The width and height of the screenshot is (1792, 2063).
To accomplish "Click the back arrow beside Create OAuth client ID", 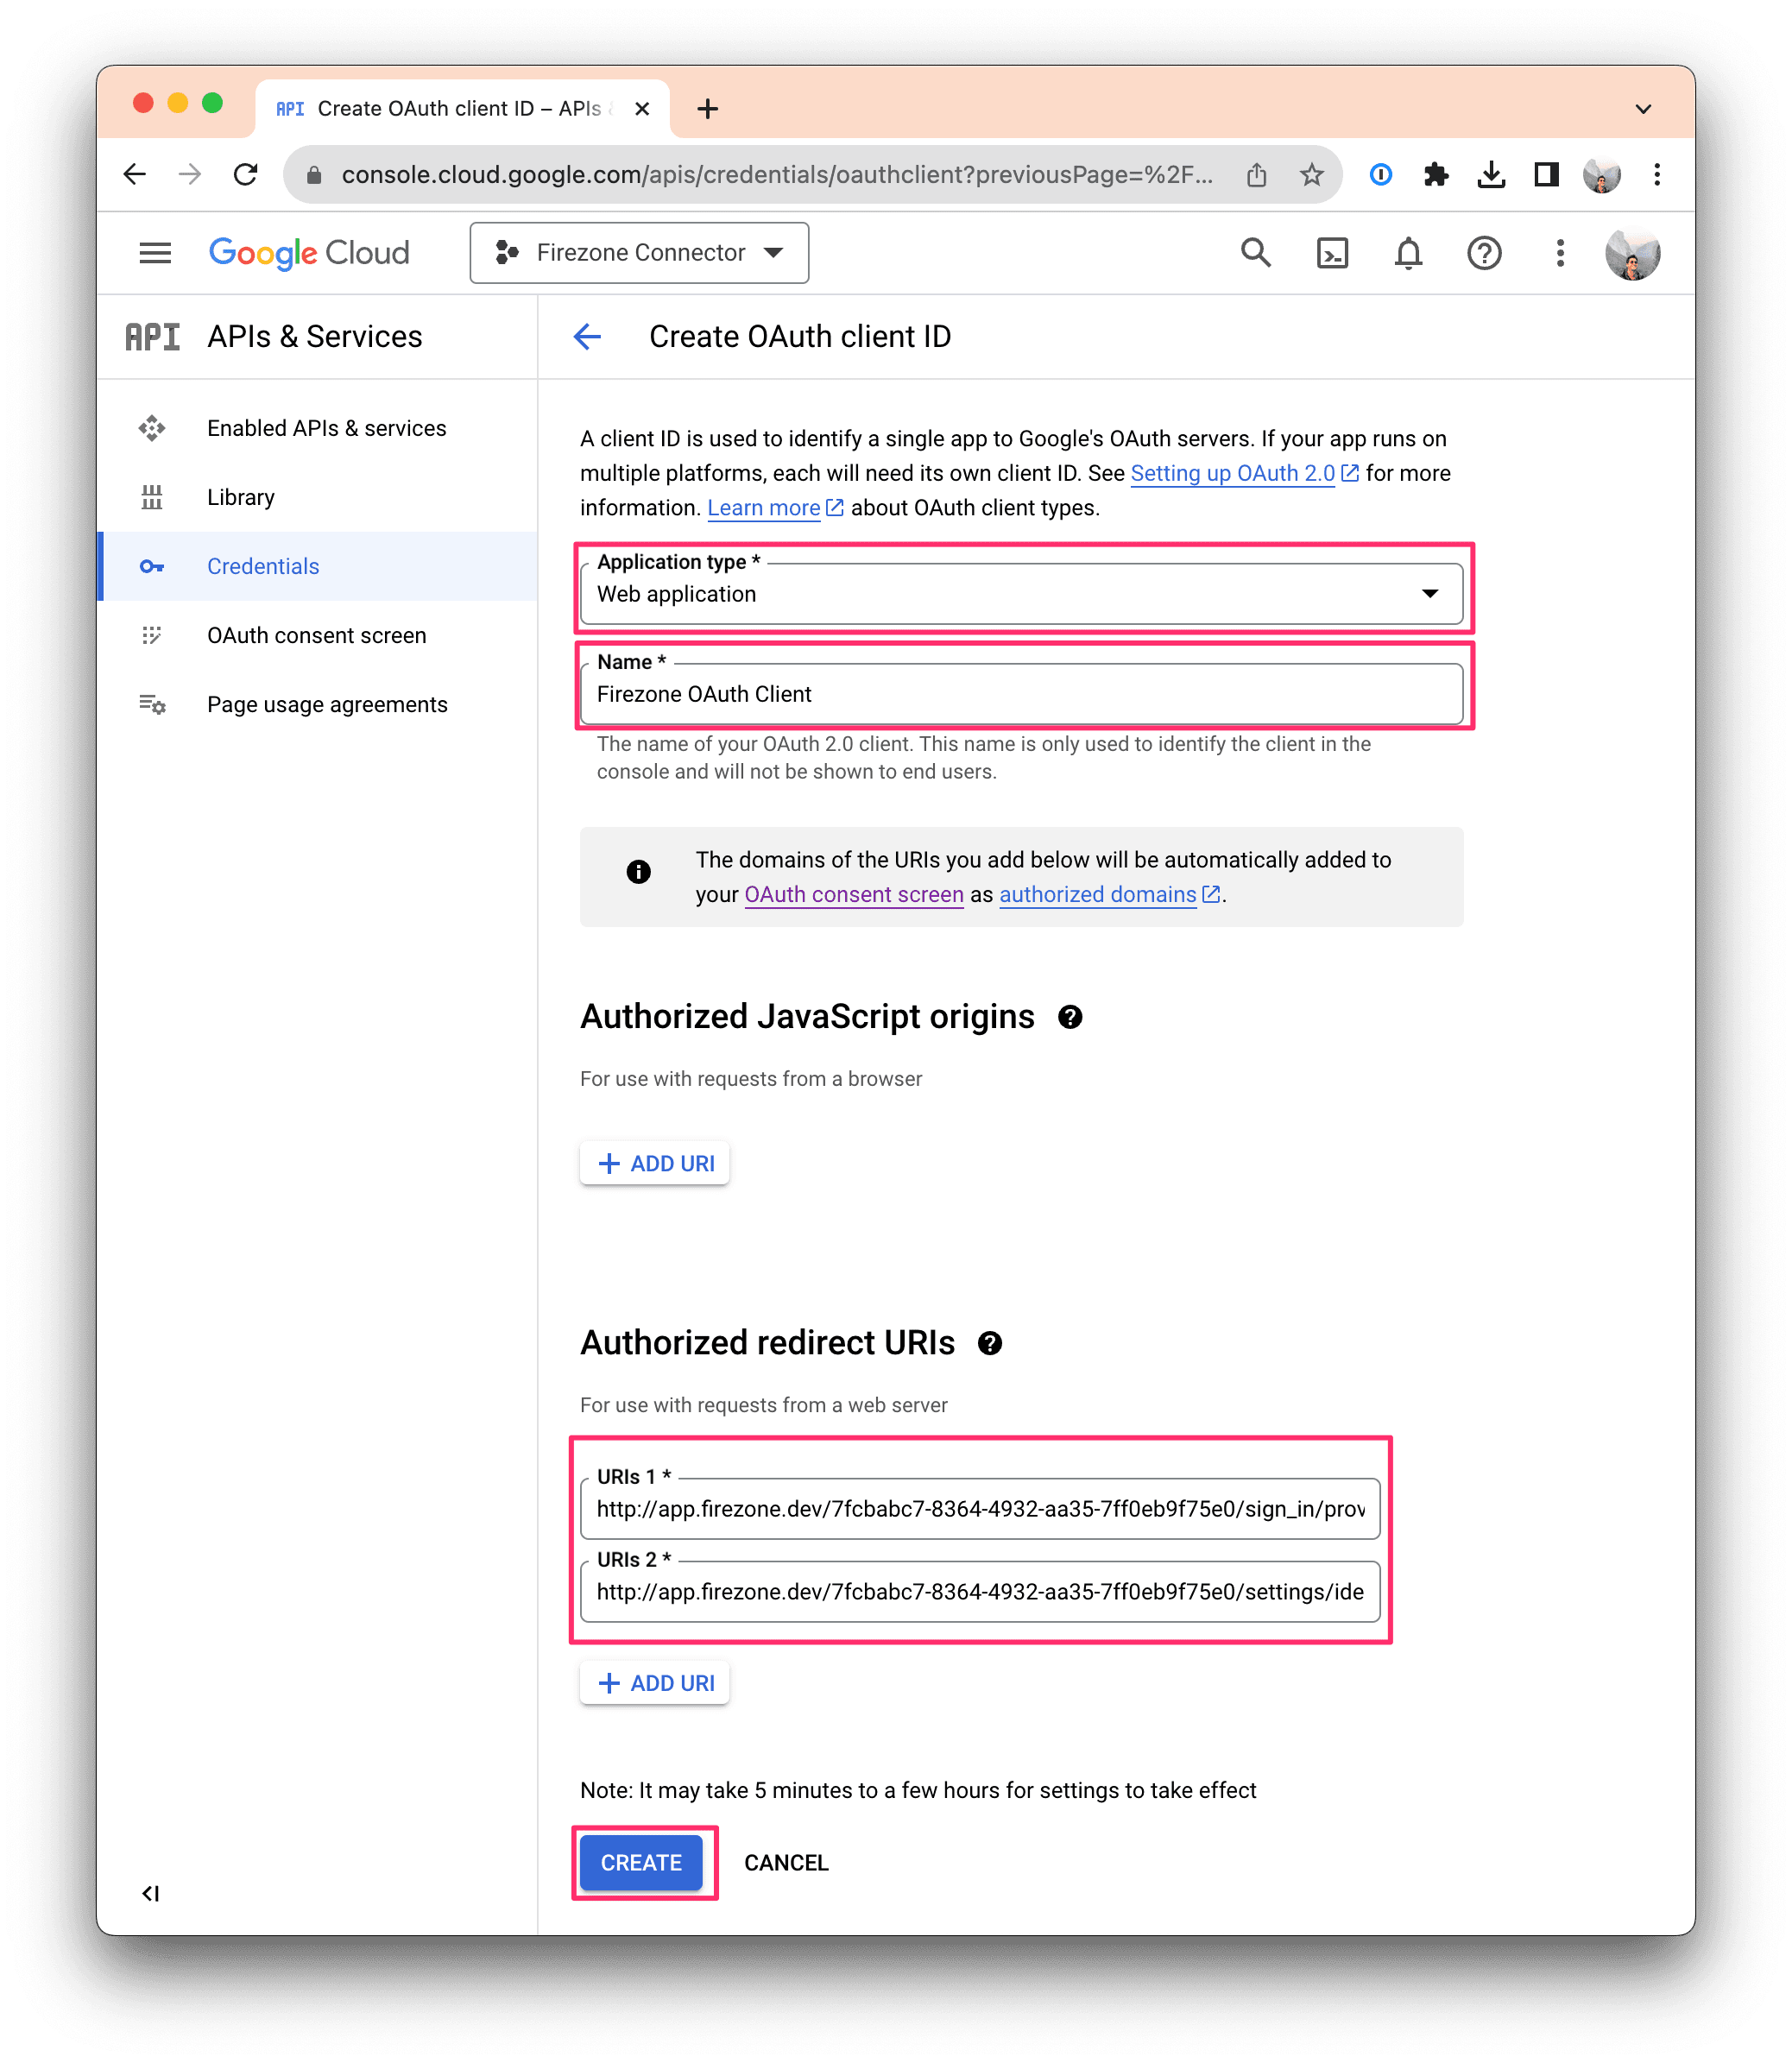I will tap(587, 337).
